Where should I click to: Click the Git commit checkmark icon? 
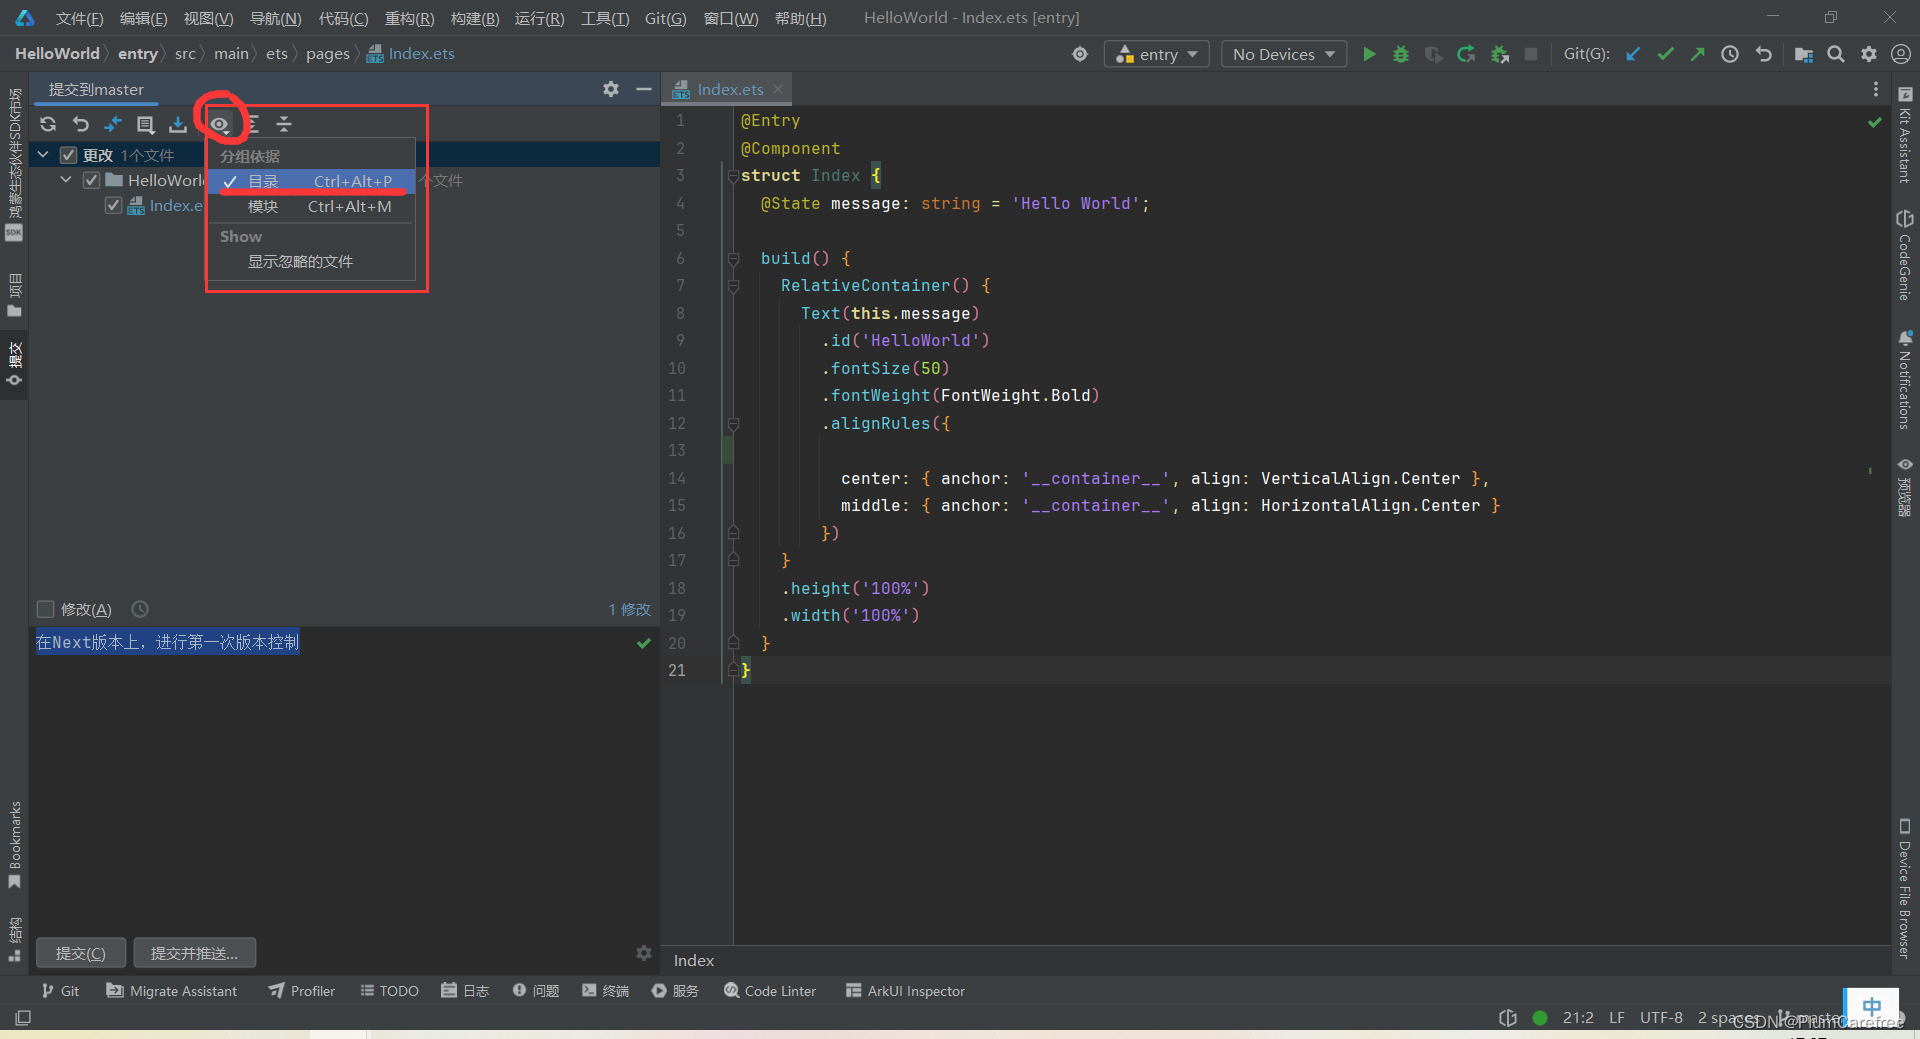coord(1665,54)
